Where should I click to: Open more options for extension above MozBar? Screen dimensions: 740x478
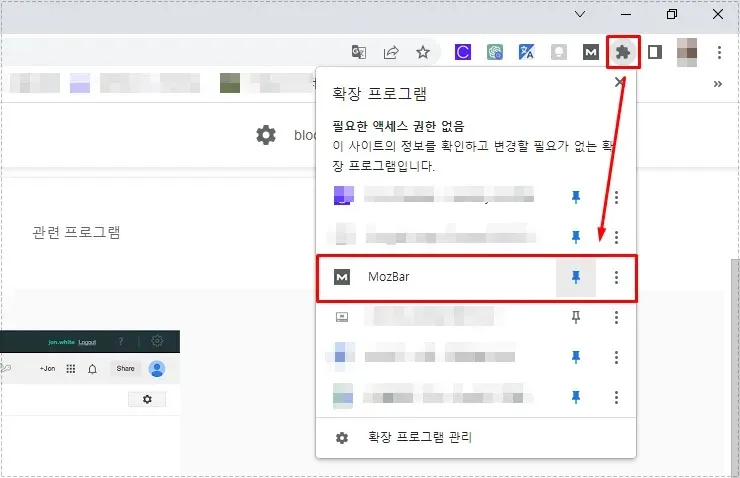pyautogui.click(x=616, y=236)
